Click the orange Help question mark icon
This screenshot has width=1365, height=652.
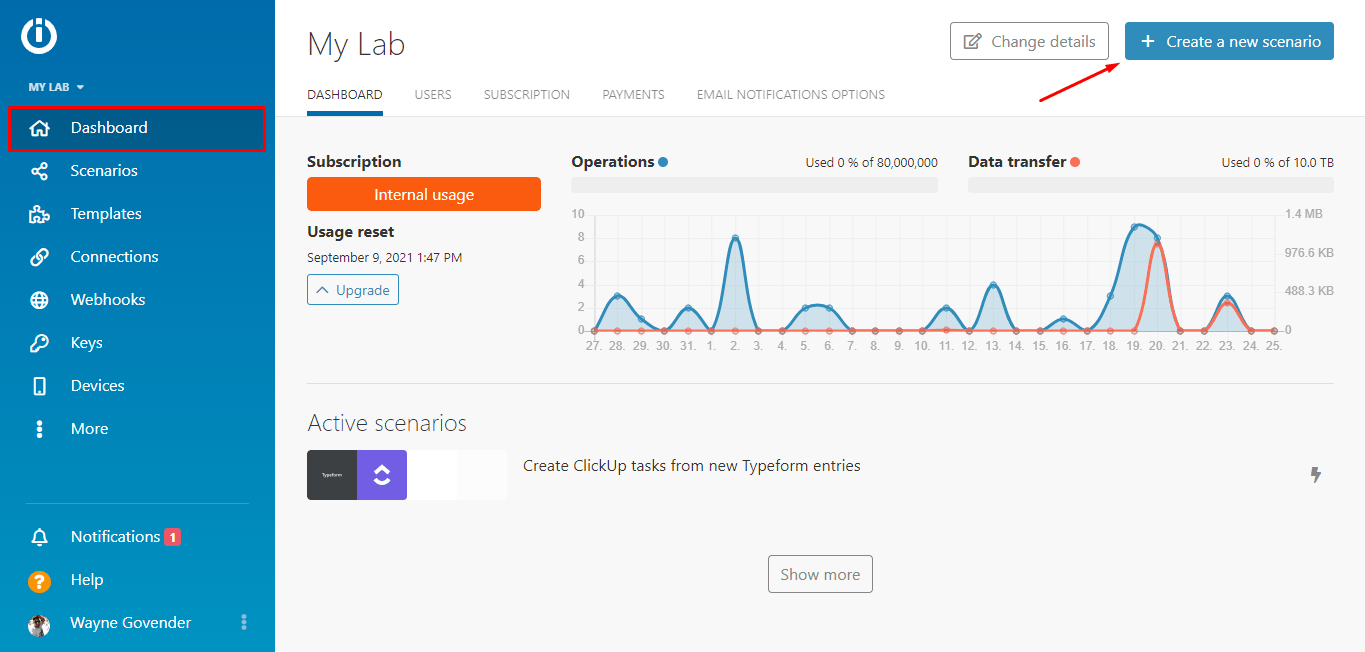click(40, 581)
